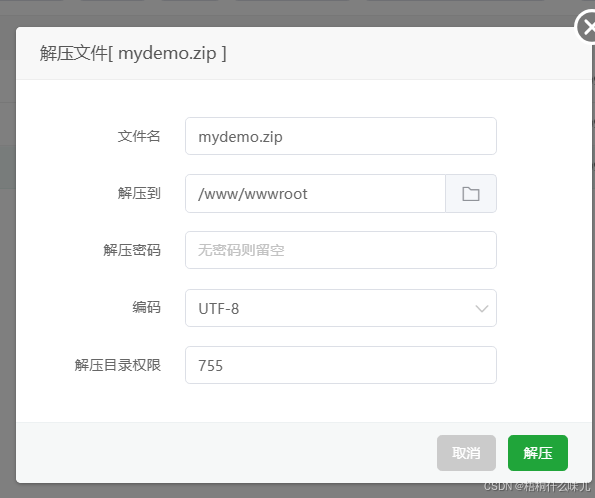The height and width of the screenshot is (498, 595).
Task: Click the dialog title 解压文件[ mydemo.zip ]
Action: (x=133, y=53)
